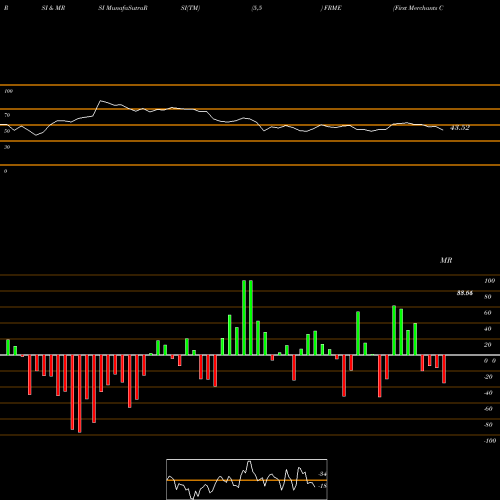Click the '30' level label on RSI axis
The width and height of the screenshot is (500, 500).
pyautogui.click(x=7, y=147)
